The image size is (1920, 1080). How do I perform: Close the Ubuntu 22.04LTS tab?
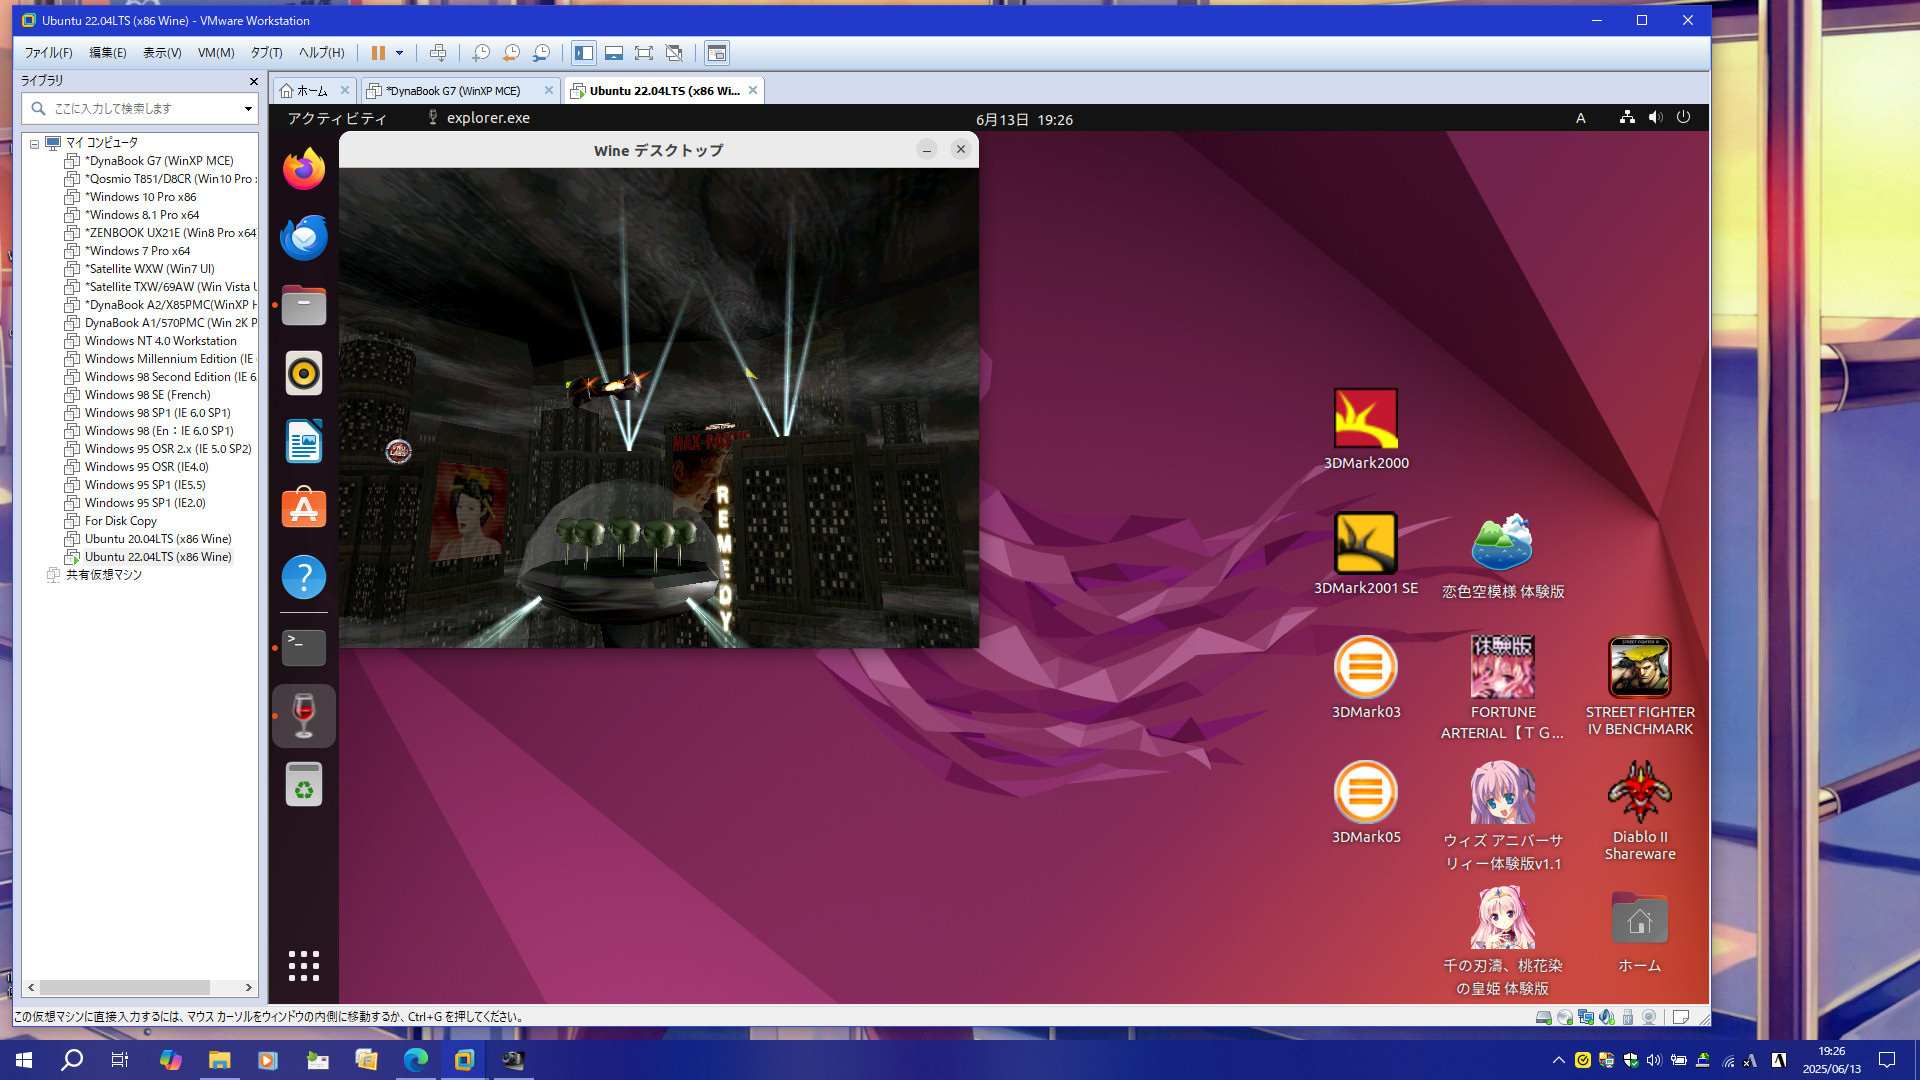(753, 90)
